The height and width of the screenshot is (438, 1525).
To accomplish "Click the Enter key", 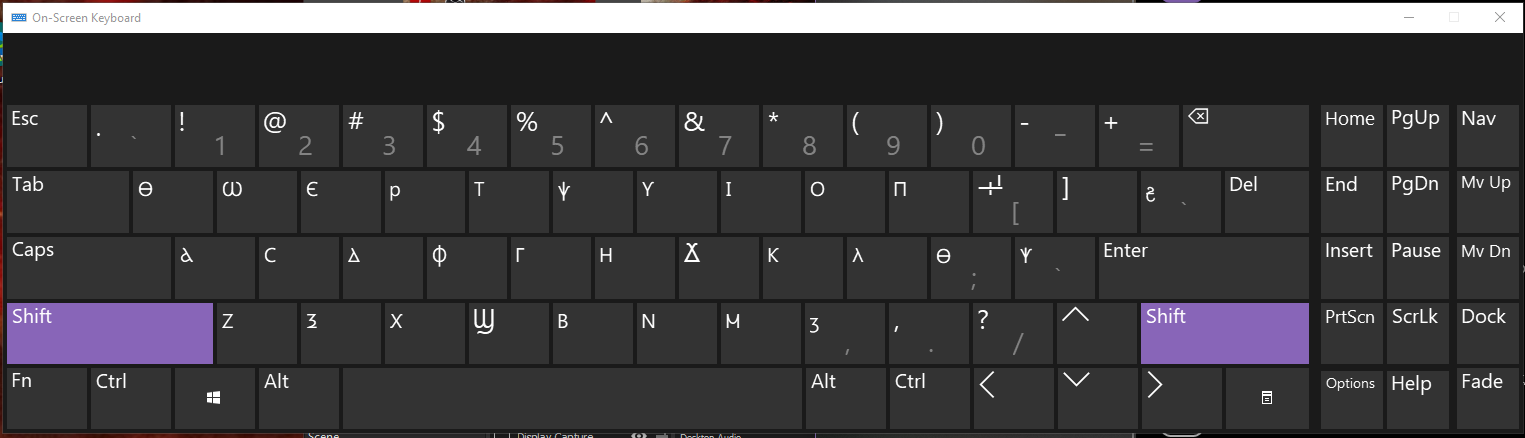I will coord(1203,267).
